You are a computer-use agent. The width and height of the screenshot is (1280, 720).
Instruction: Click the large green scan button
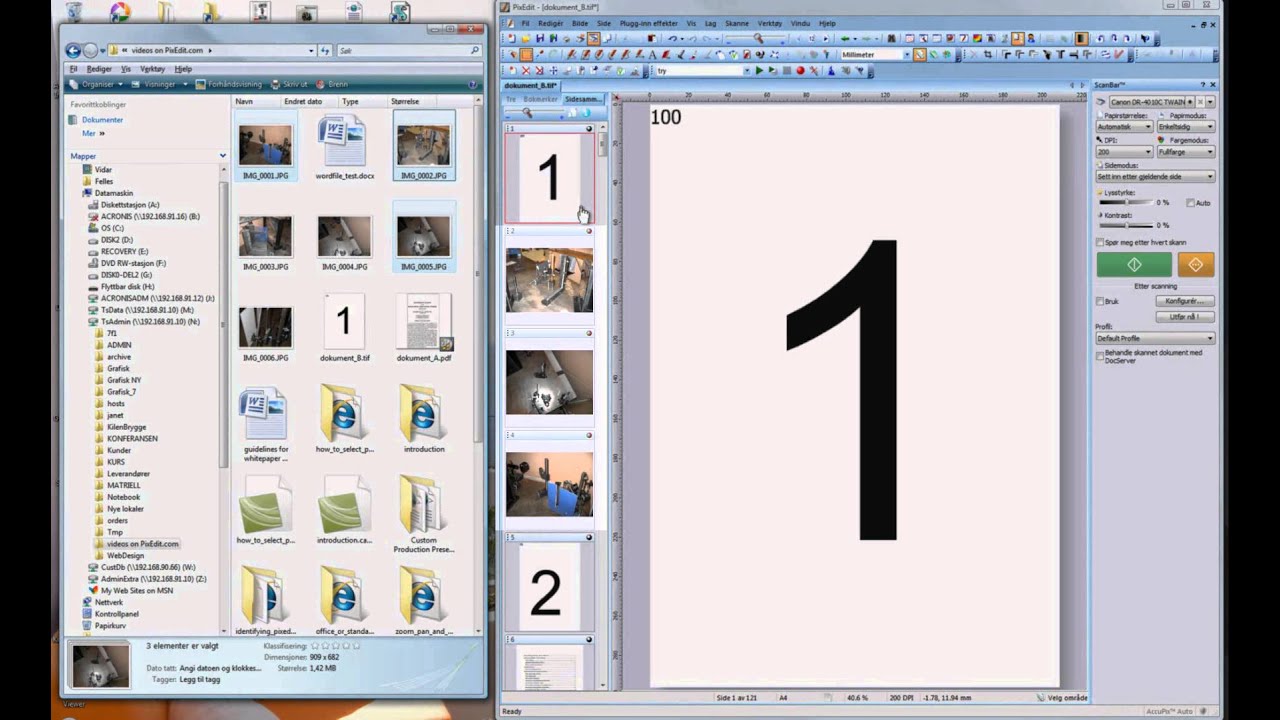pos(1134,264)
